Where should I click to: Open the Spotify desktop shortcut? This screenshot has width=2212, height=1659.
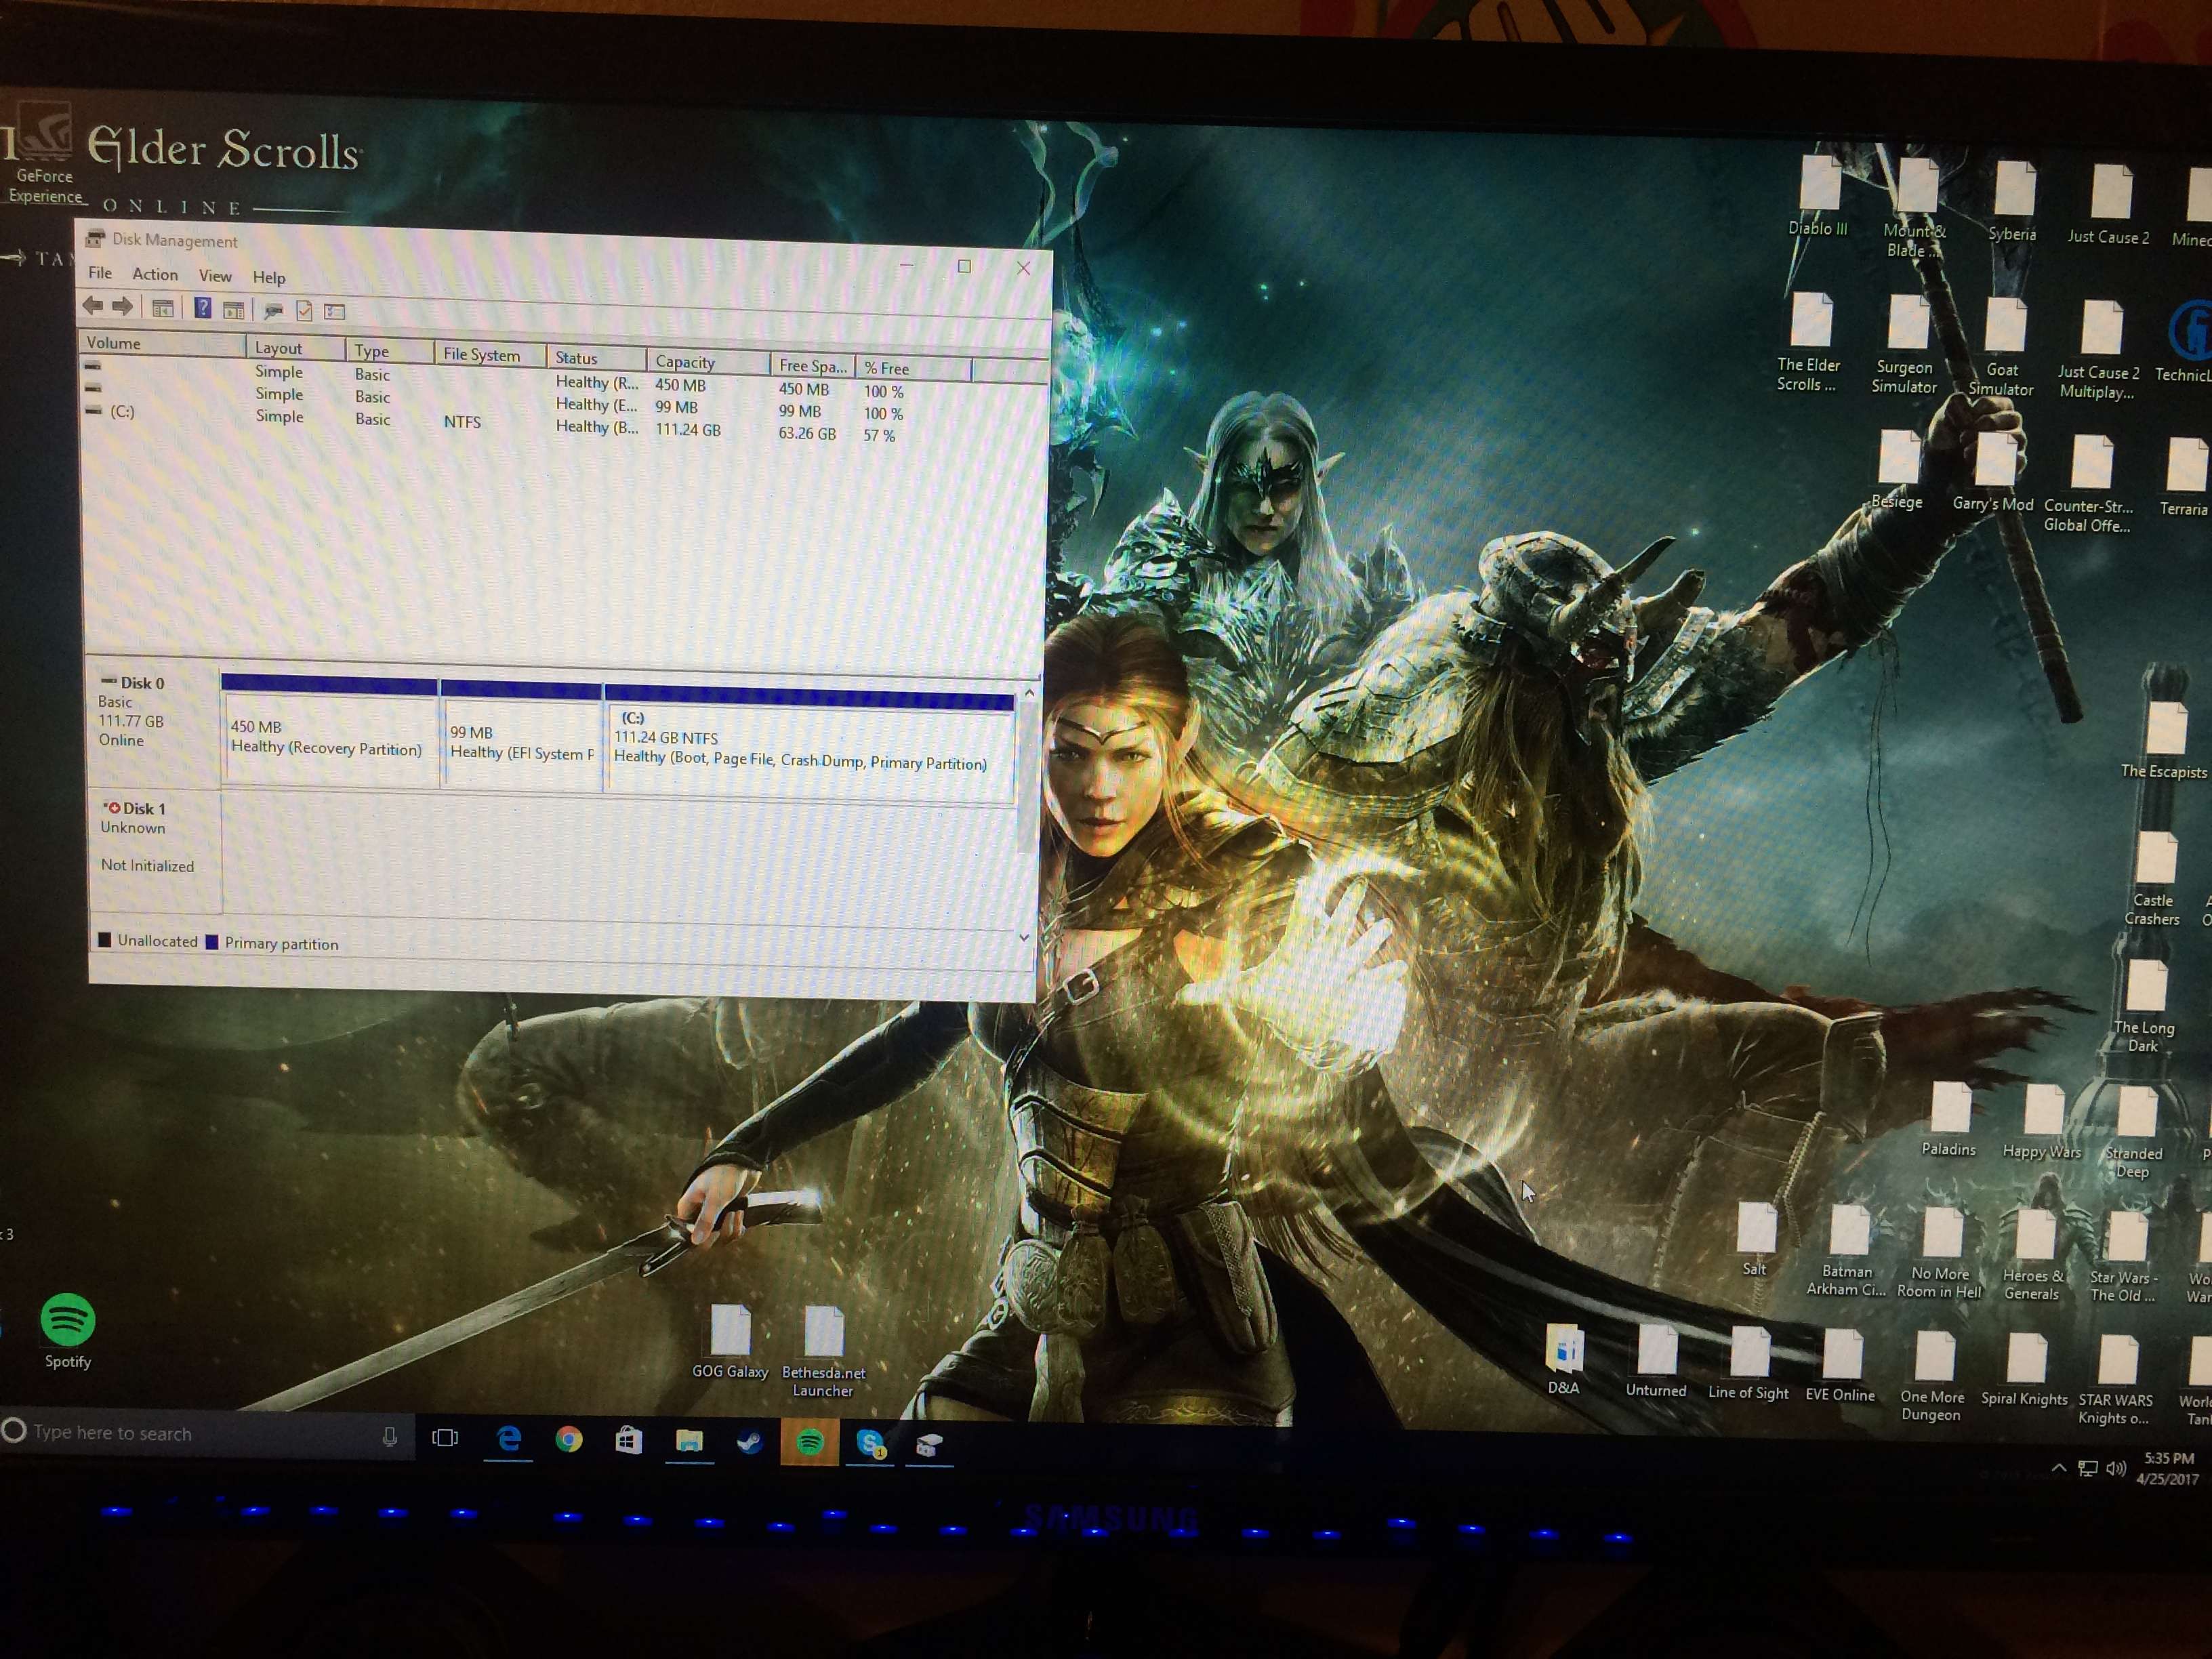point(68,1332)
